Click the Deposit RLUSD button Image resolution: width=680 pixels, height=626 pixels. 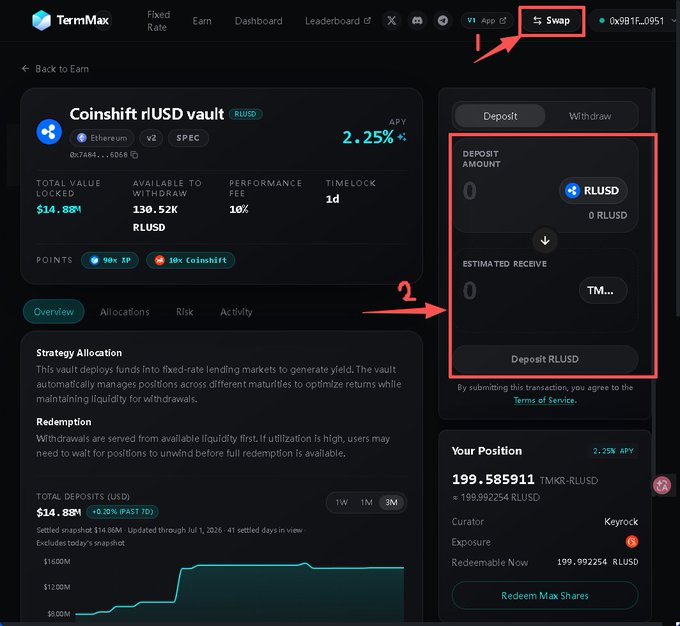point(545,359)
